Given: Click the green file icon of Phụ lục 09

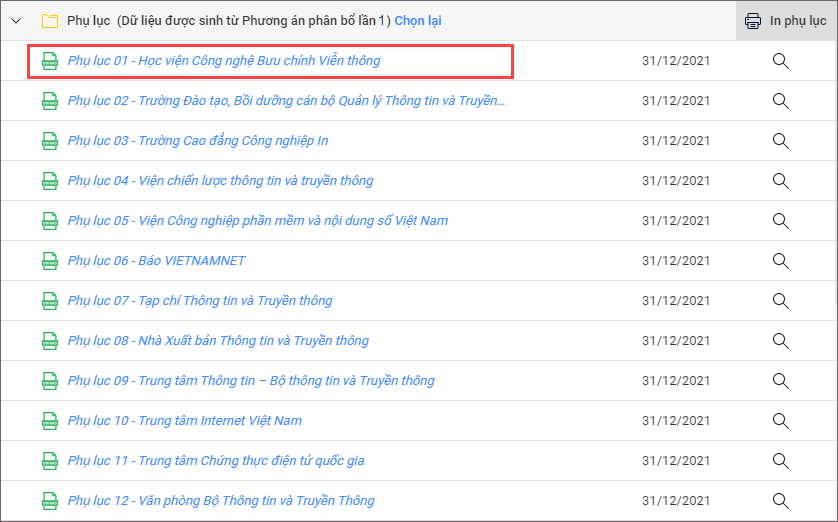Looking at the screenshot, I should [x=49, y=381].
